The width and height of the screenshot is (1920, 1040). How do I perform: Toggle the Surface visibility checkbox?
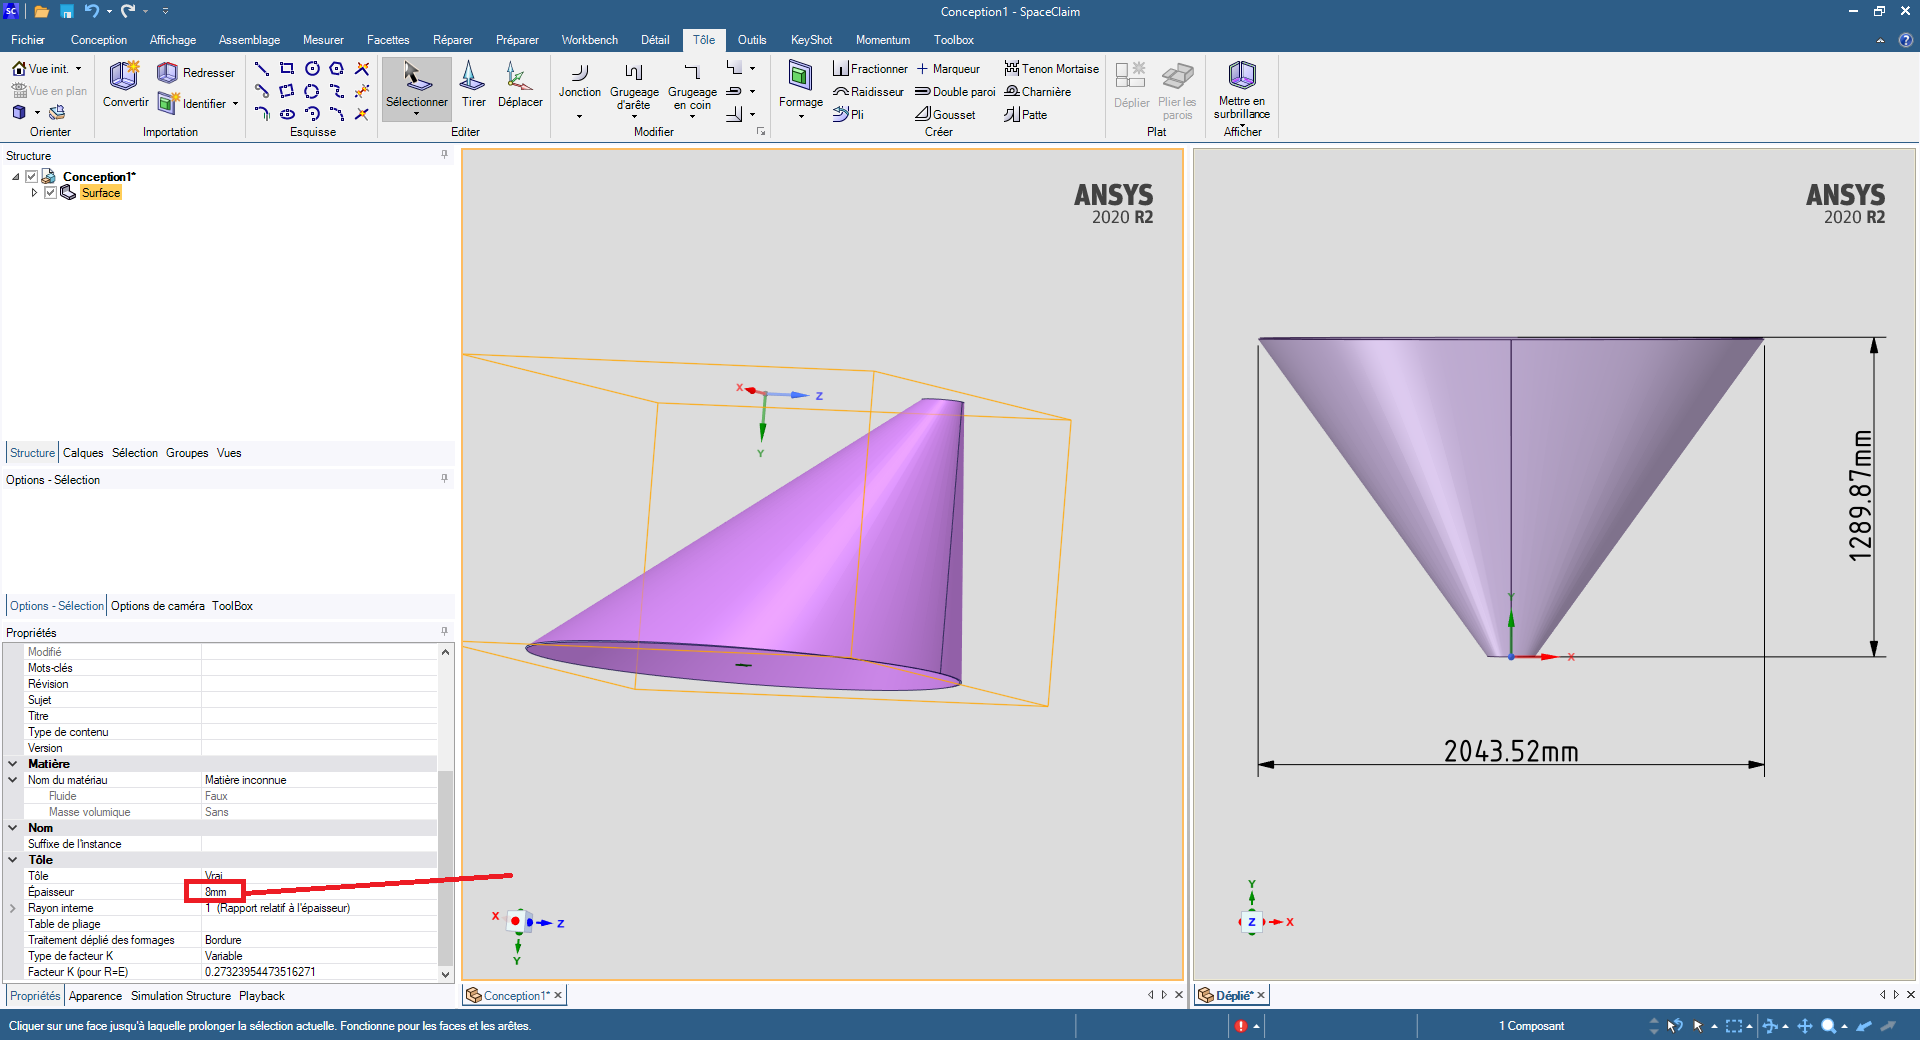coord(50,193)
